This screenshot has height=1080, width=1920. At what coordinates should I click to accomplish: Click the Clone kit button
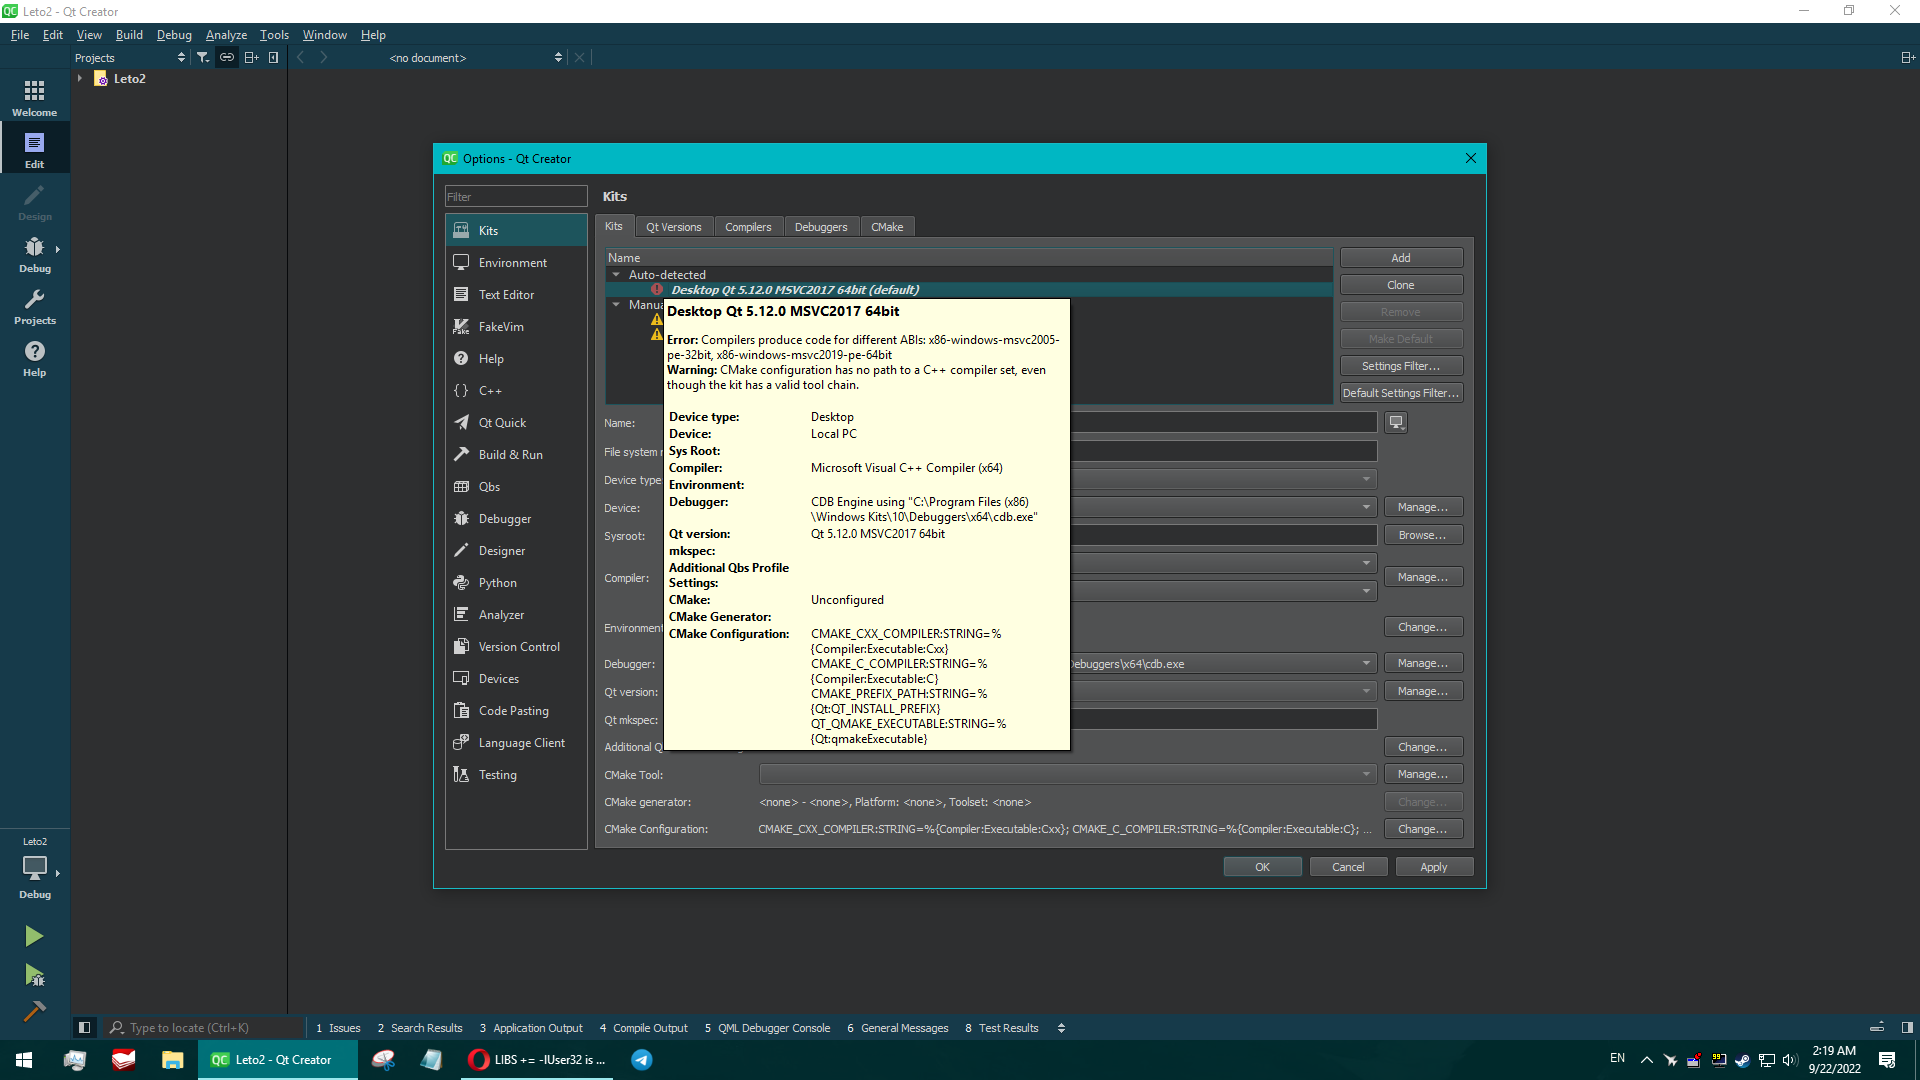pyautogui.click(x=1401, y=285)
